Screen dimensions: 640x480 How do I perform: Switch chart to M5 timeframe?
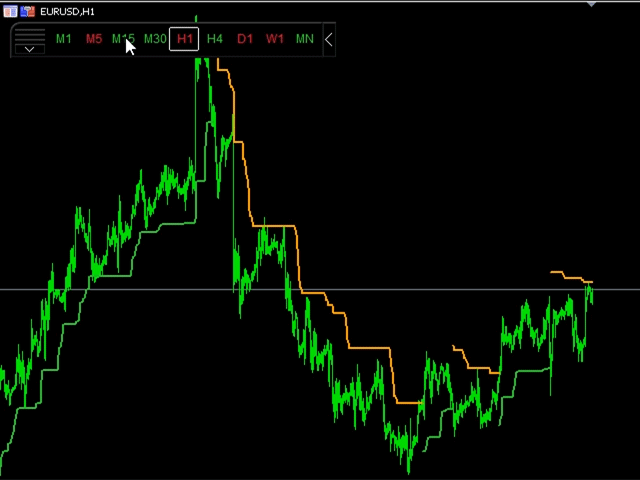click(x=94, y=39)
